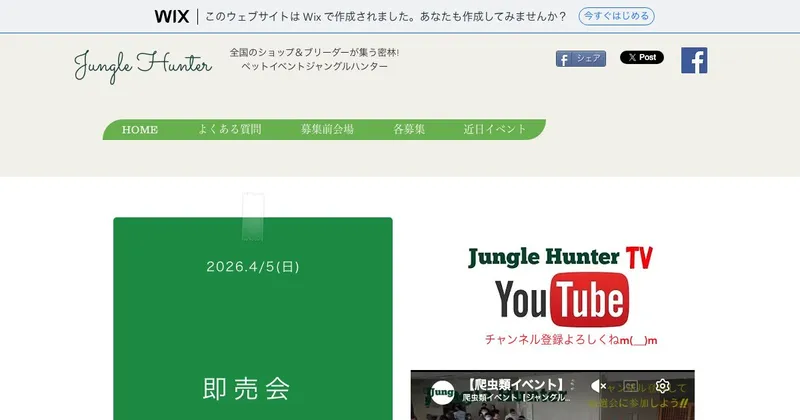The image size is (800, 420).
Task: Open the HOME menu item
Action: 140,130
